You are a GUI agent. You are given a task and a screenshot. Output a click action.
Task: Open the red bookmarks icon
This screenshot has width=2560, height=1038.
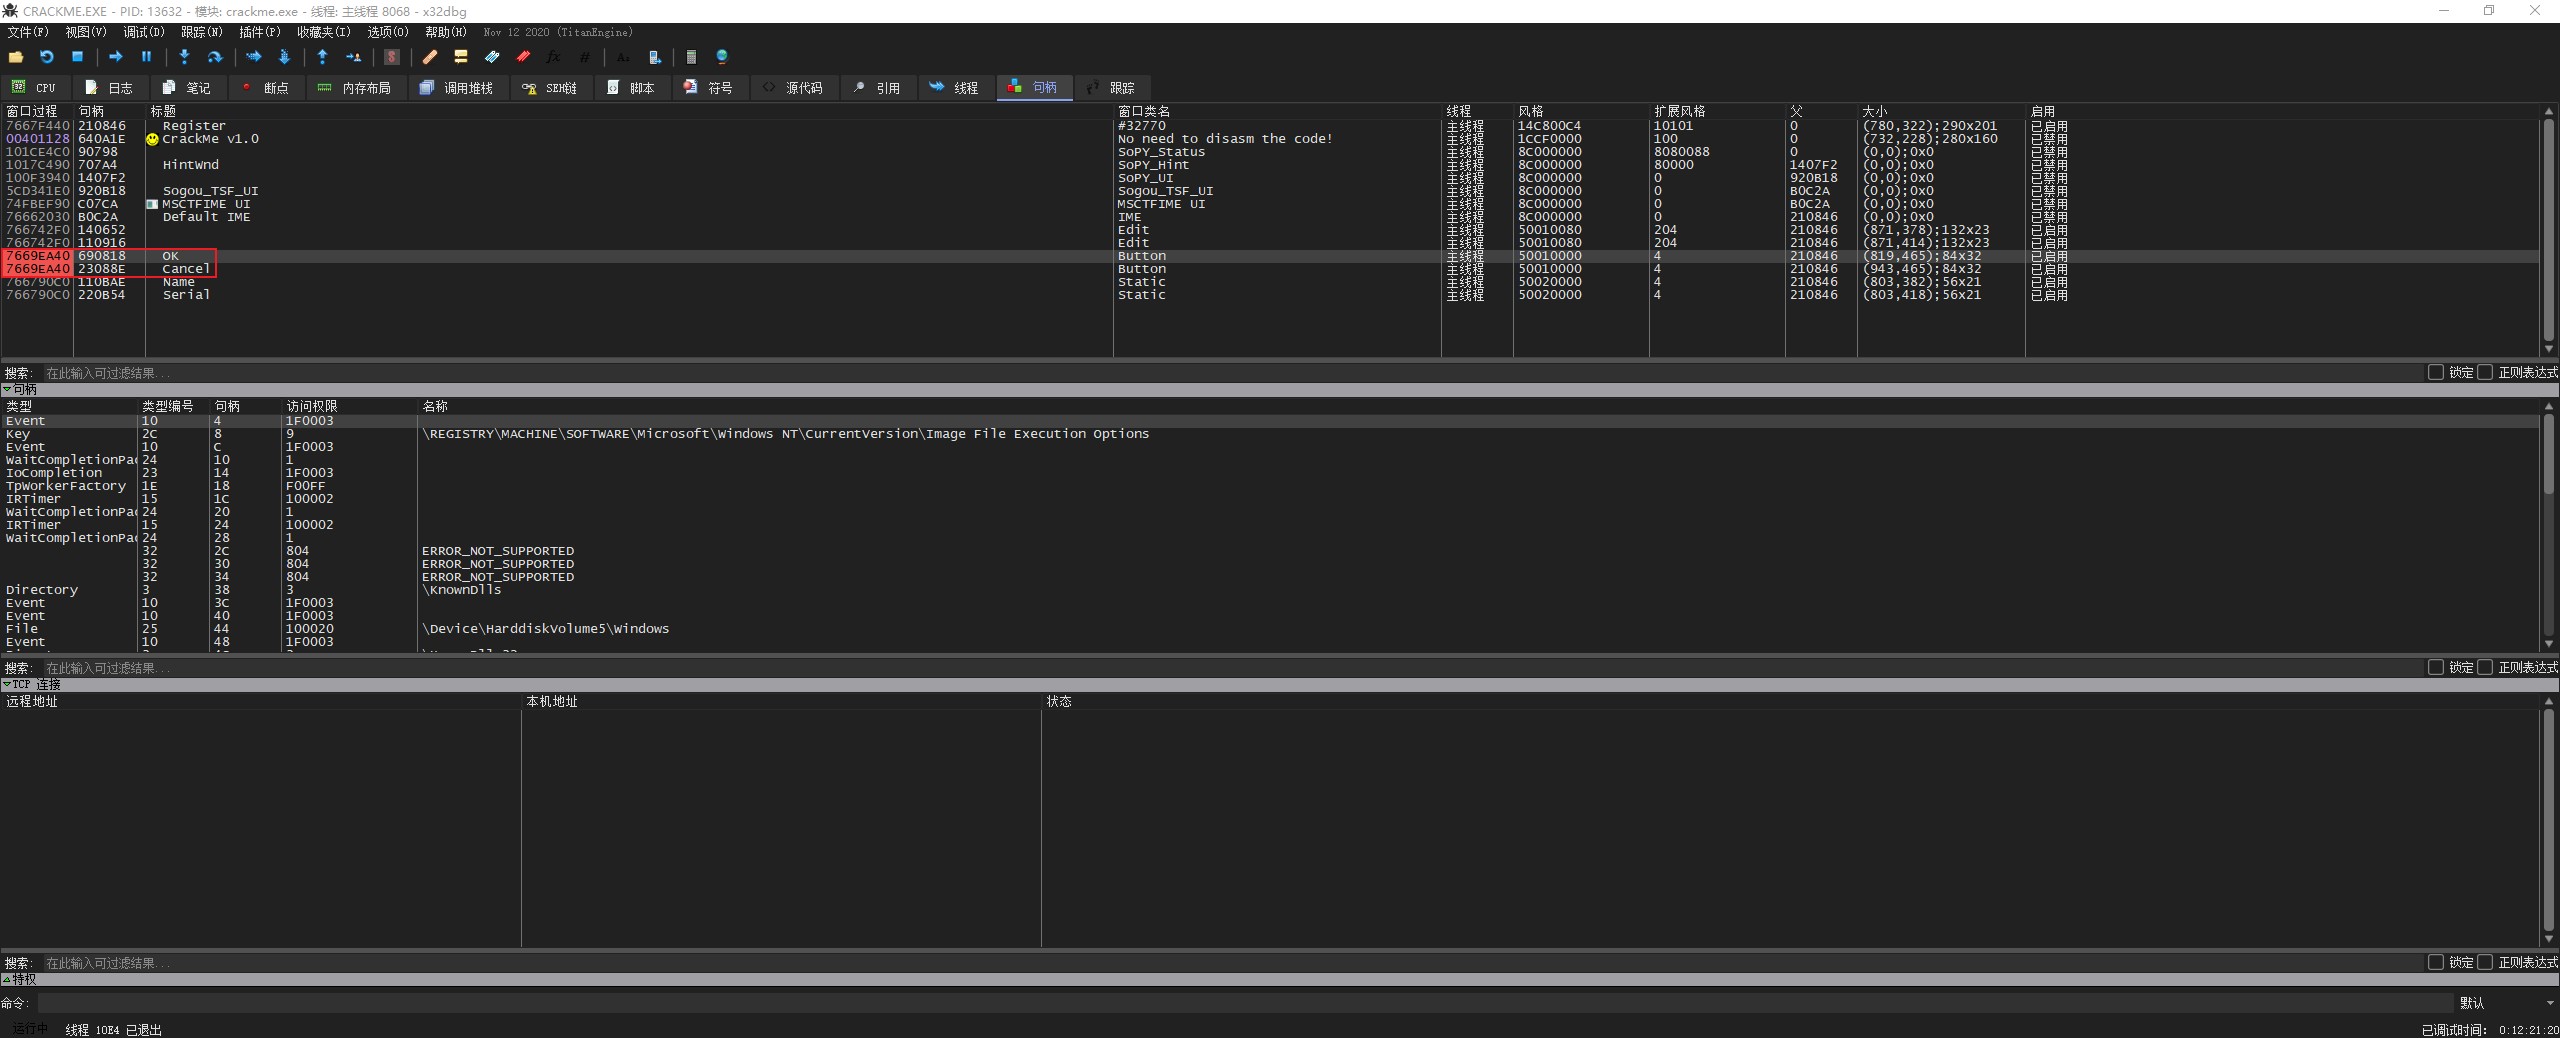[x=523, y=57]
